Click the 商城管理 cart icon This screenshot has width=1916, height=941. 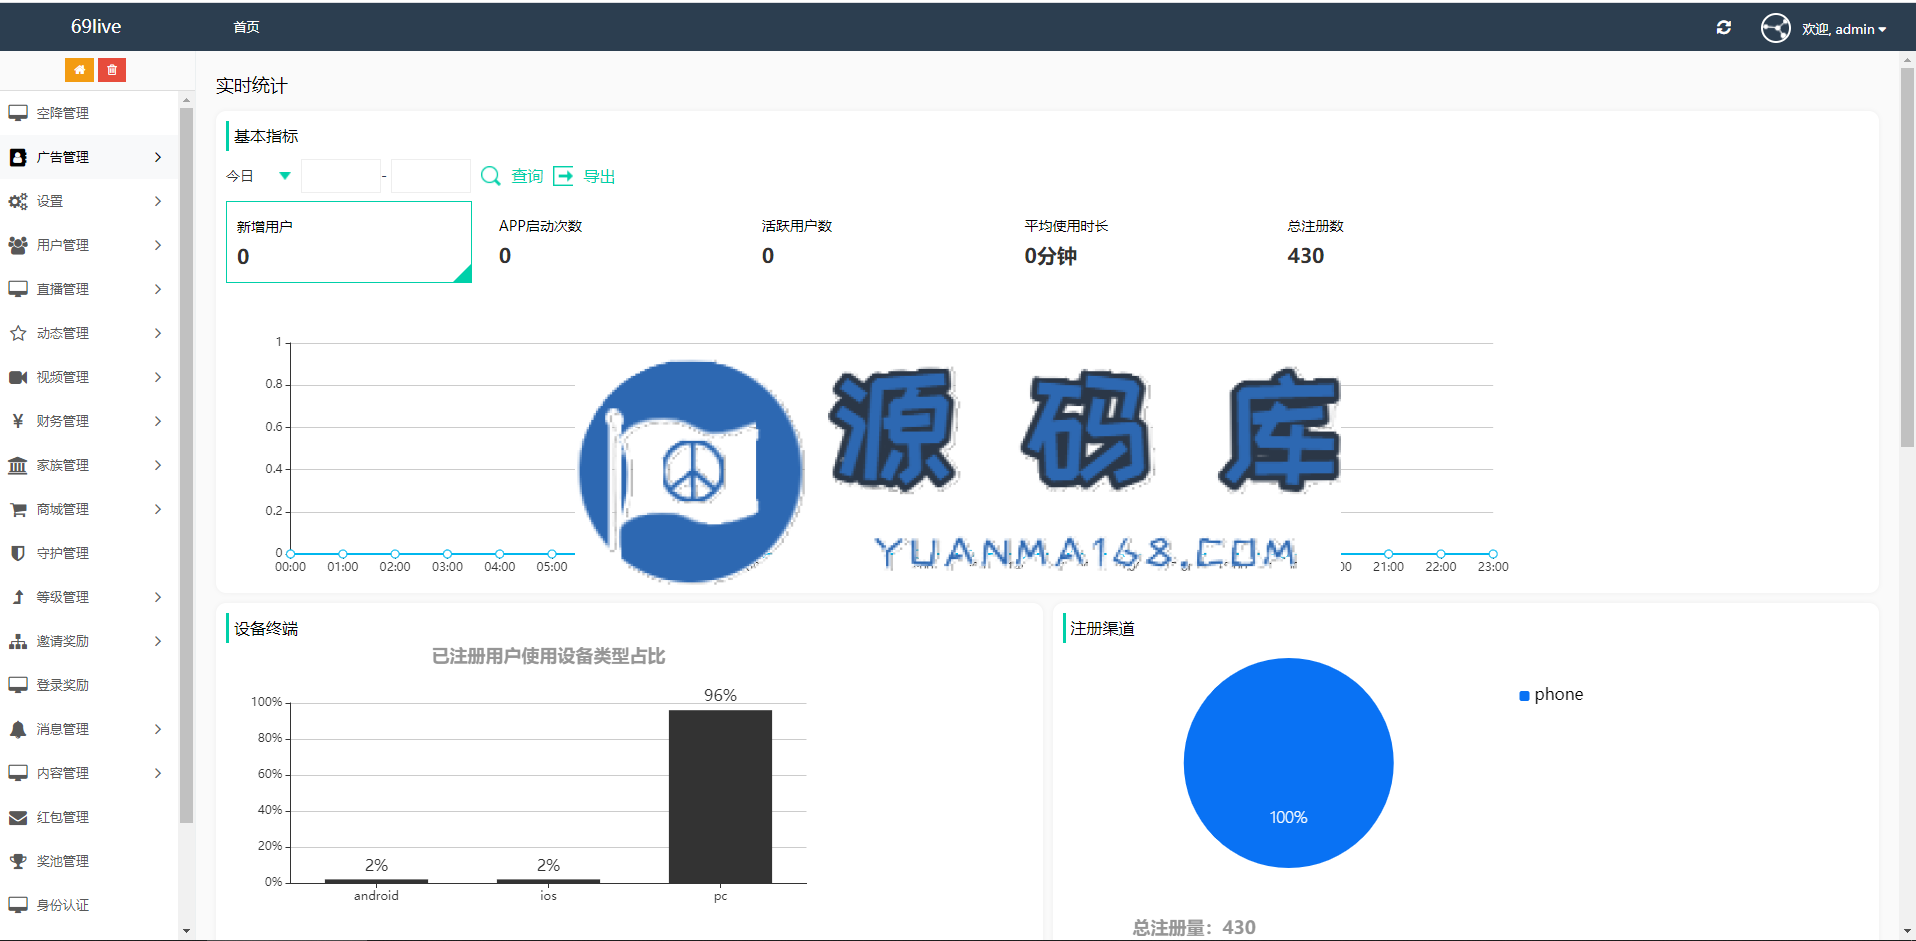pyautogui.click(x=18, y=509)
